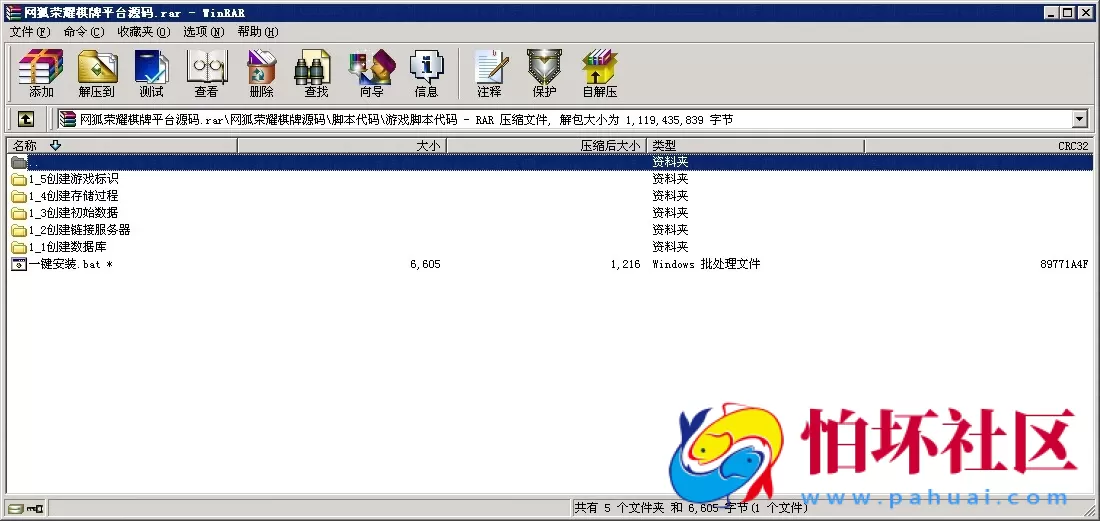The image size is (1100, 521).
Task: Click the size value 6,605
Action: [x=425, y=264]
